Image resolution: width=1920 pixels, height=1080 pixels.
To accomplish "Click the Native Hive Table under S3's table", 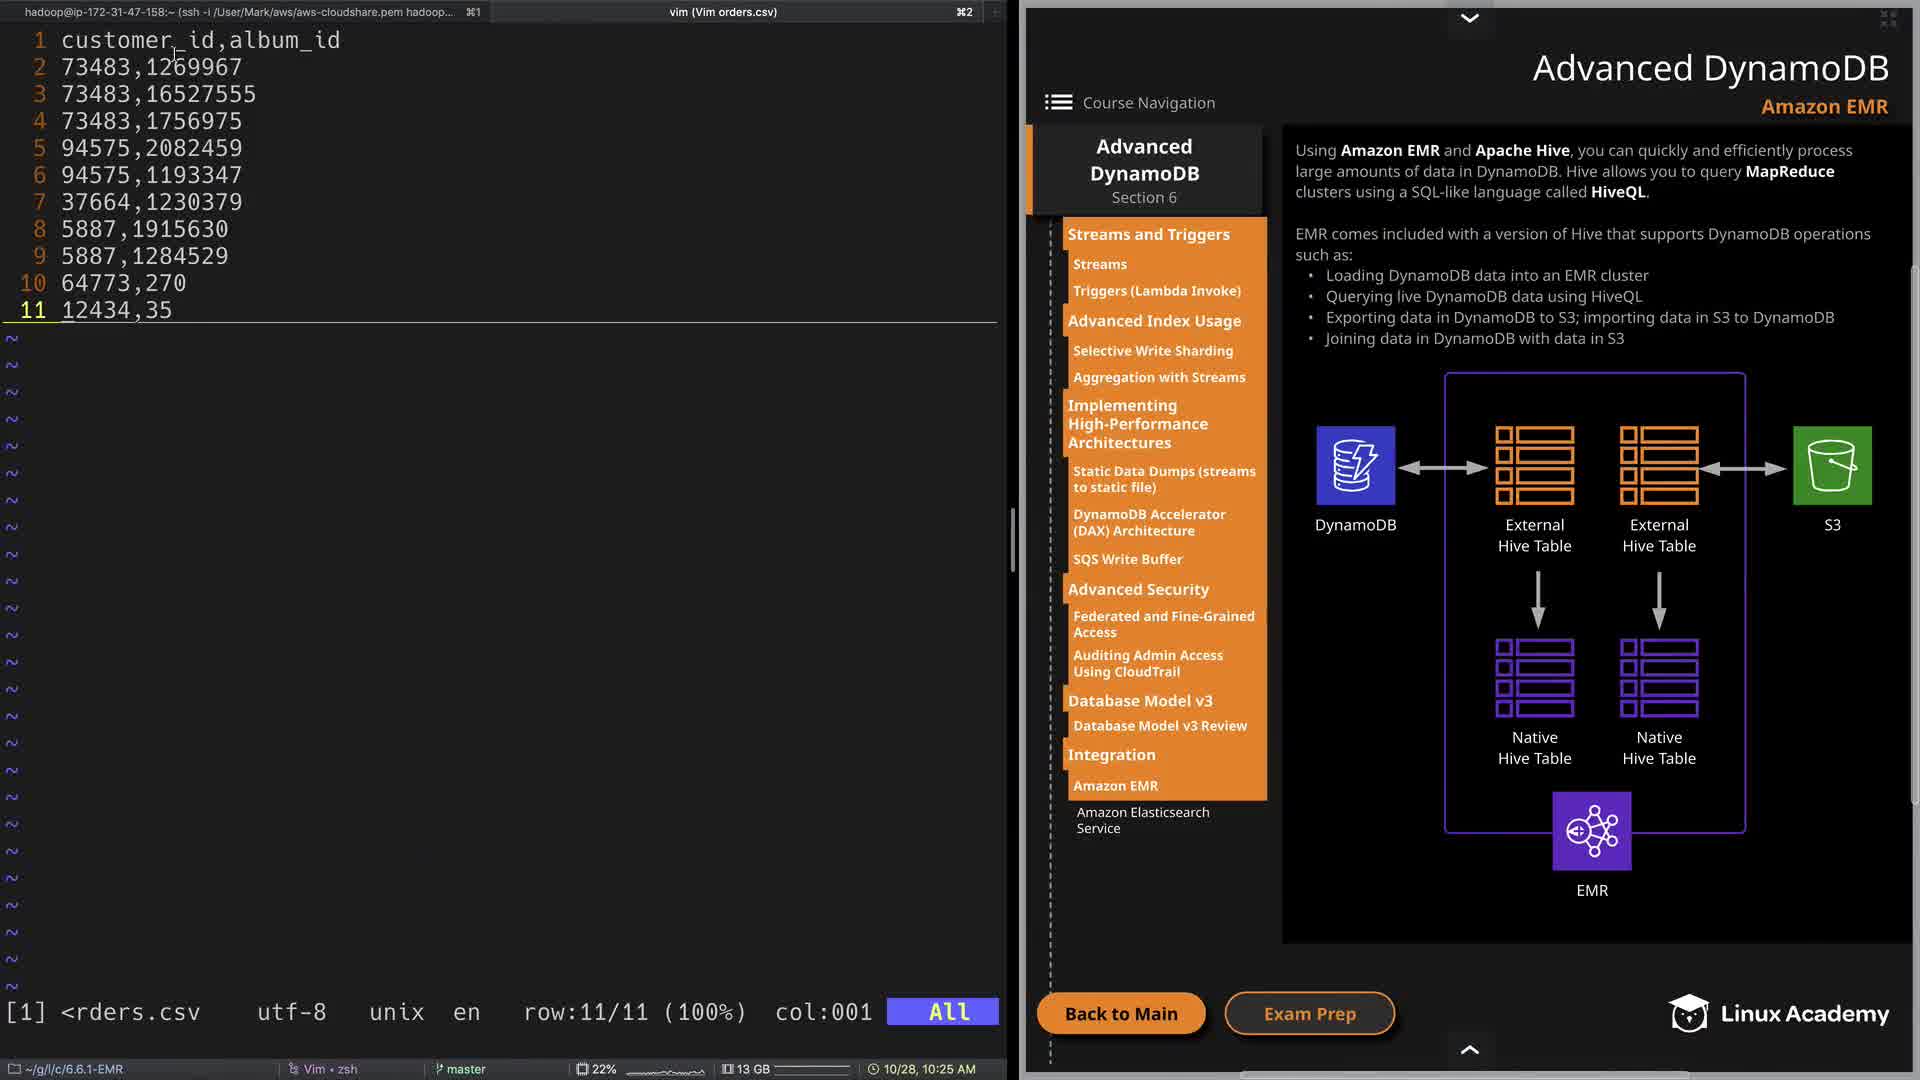I will [1658, 679].
